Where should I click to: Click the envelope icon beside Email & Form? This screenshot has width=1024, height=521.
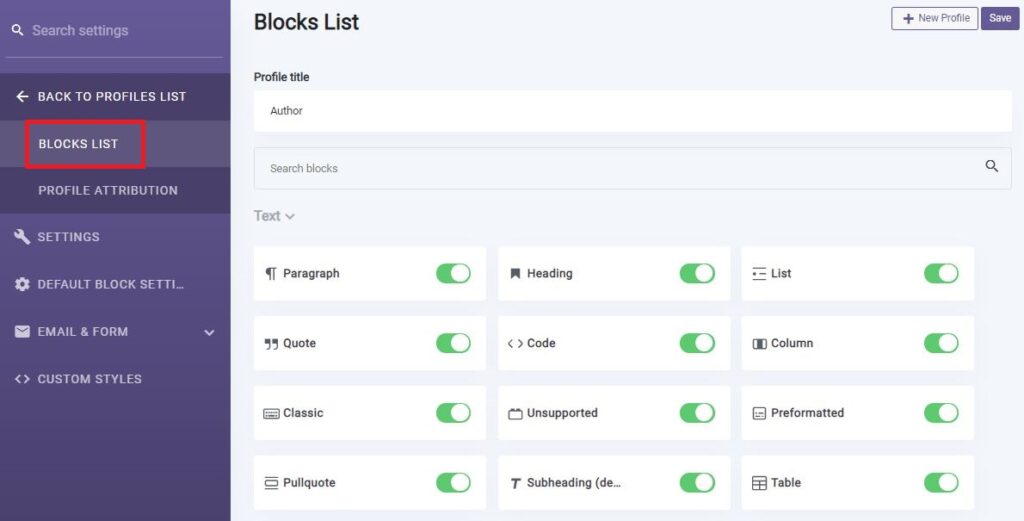(22, 332)
